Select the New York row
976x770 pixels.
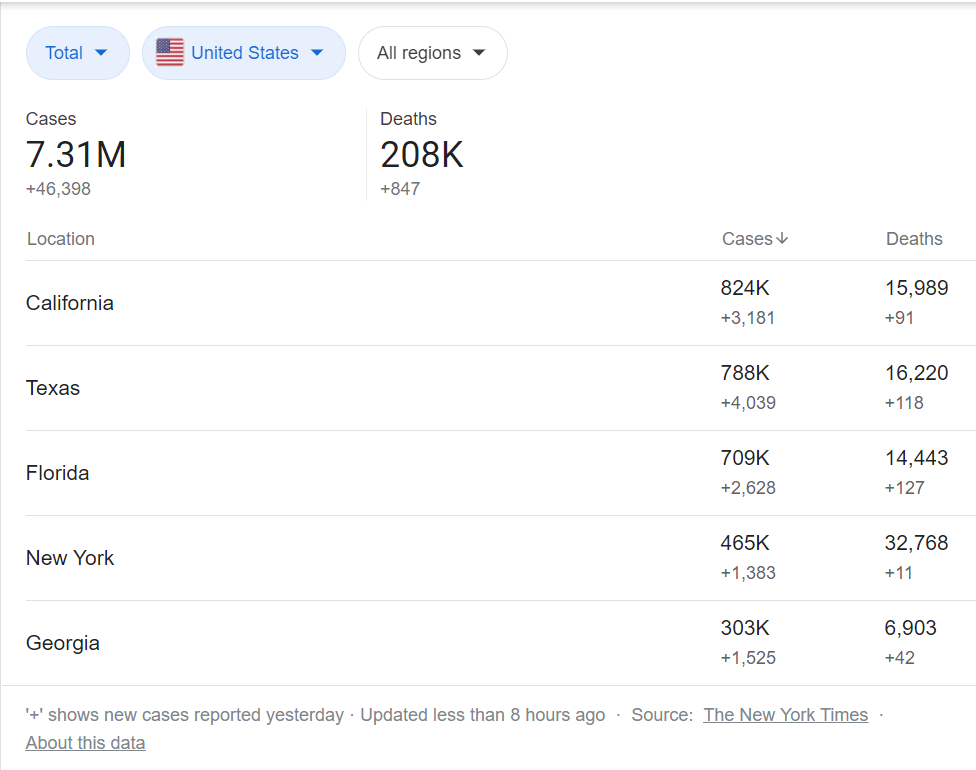(x=500, y=558)
